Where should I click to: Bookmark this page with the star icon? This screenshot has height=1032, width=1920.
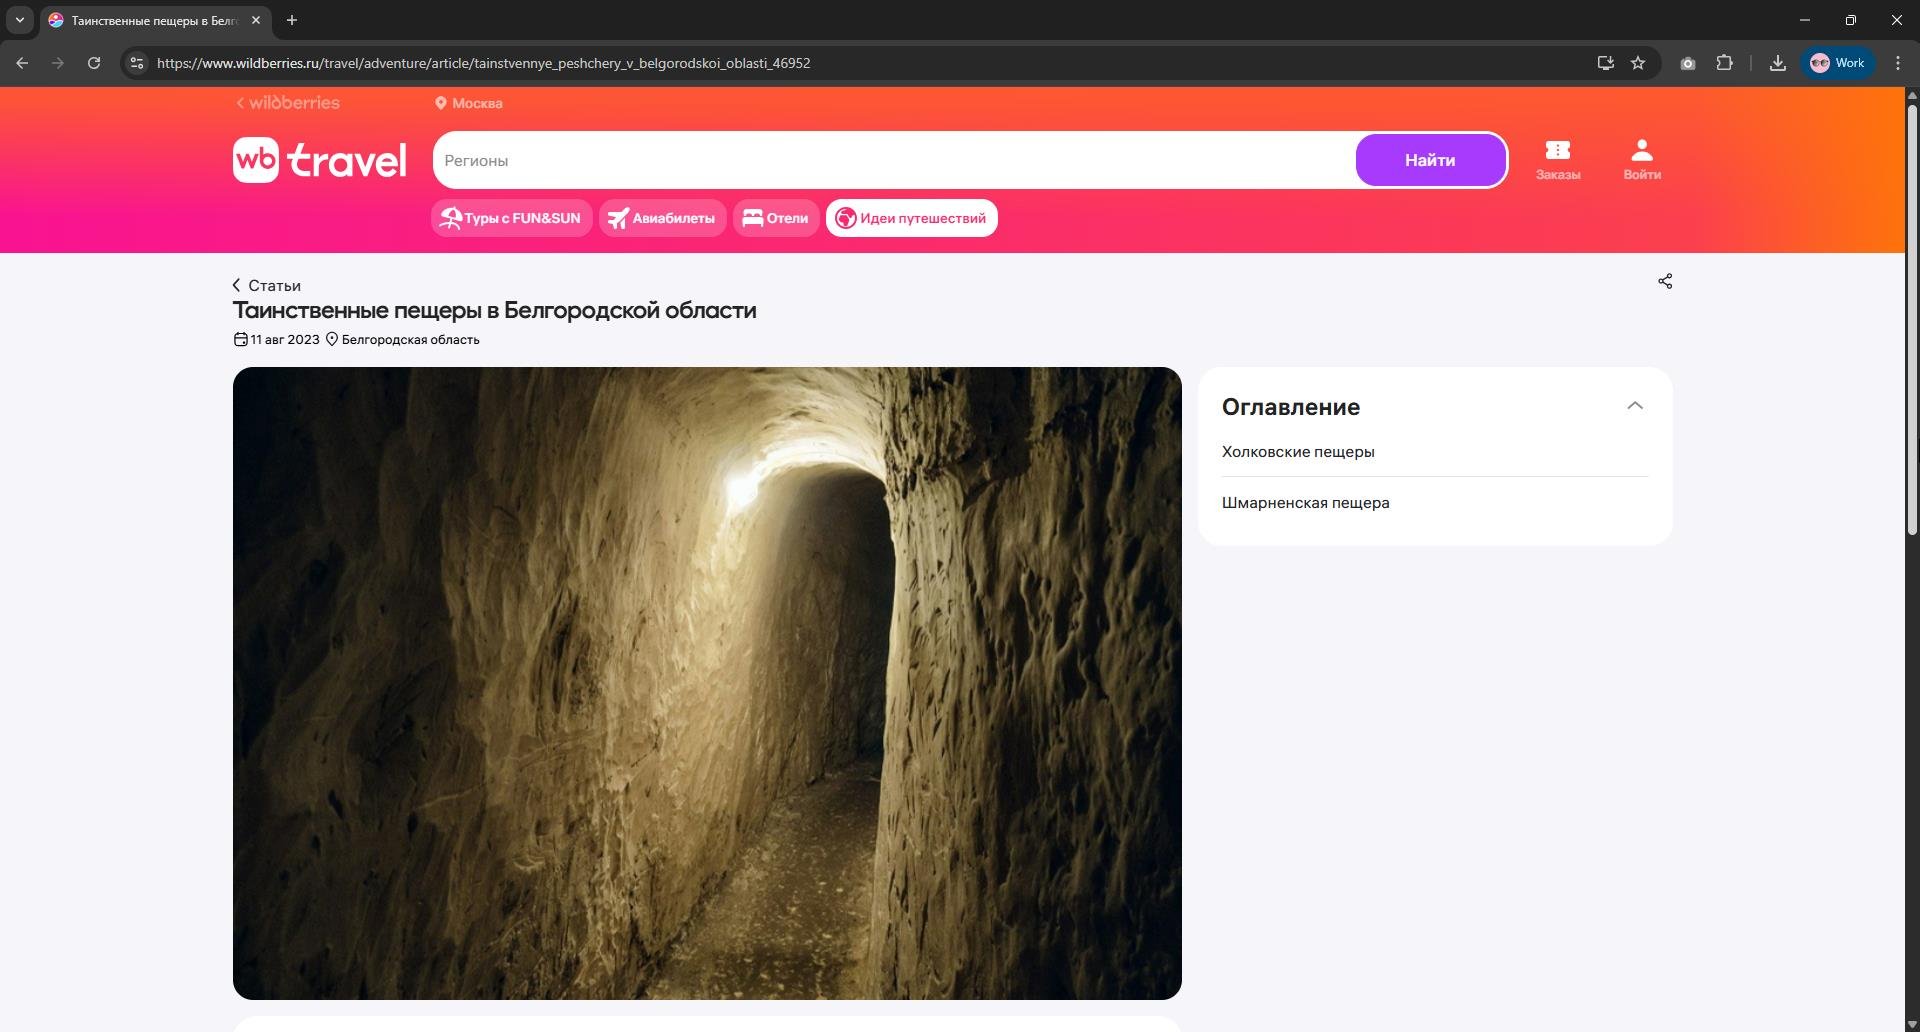pyautogui.click(x=1637, y=63)
